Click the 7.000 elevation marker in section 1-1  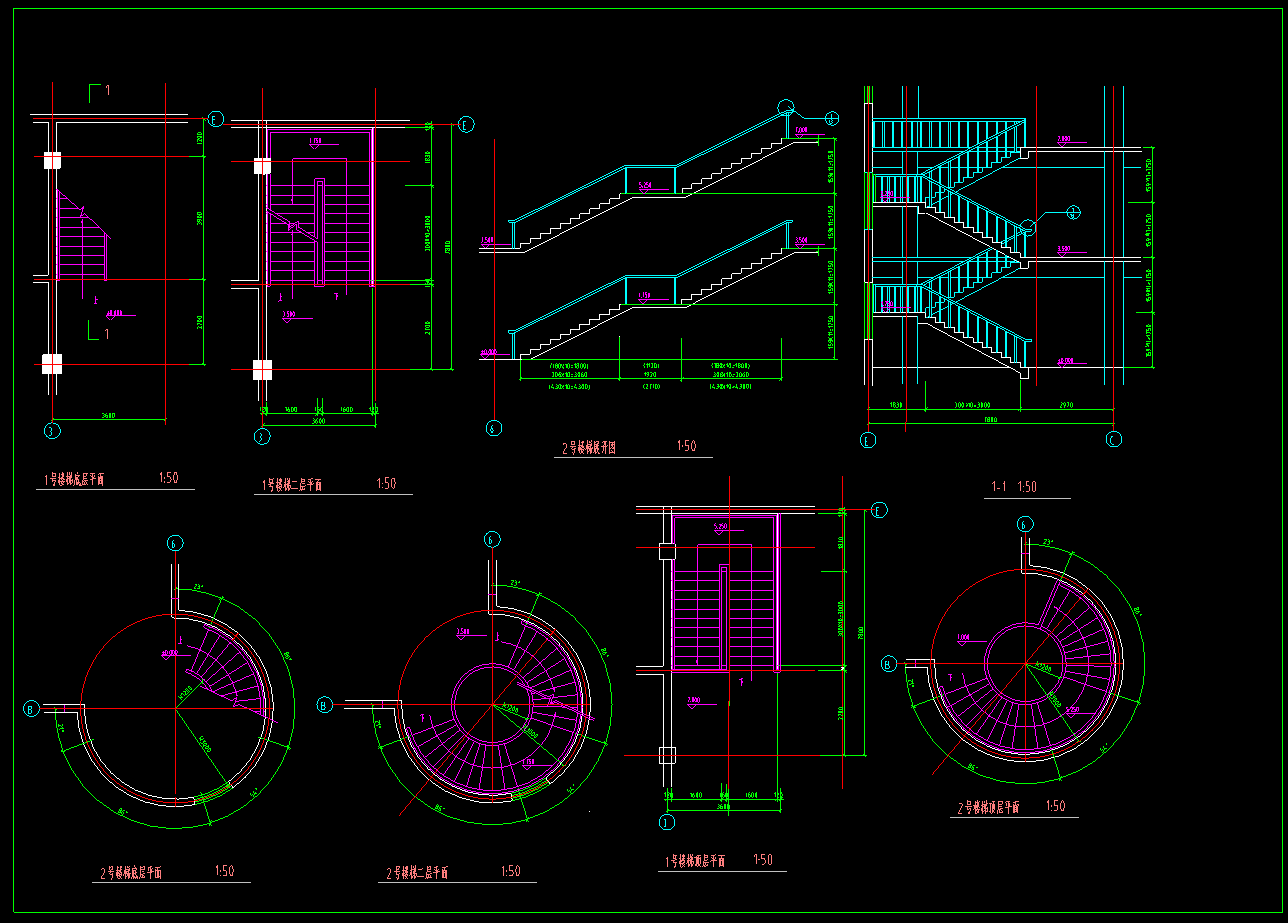1065,140
